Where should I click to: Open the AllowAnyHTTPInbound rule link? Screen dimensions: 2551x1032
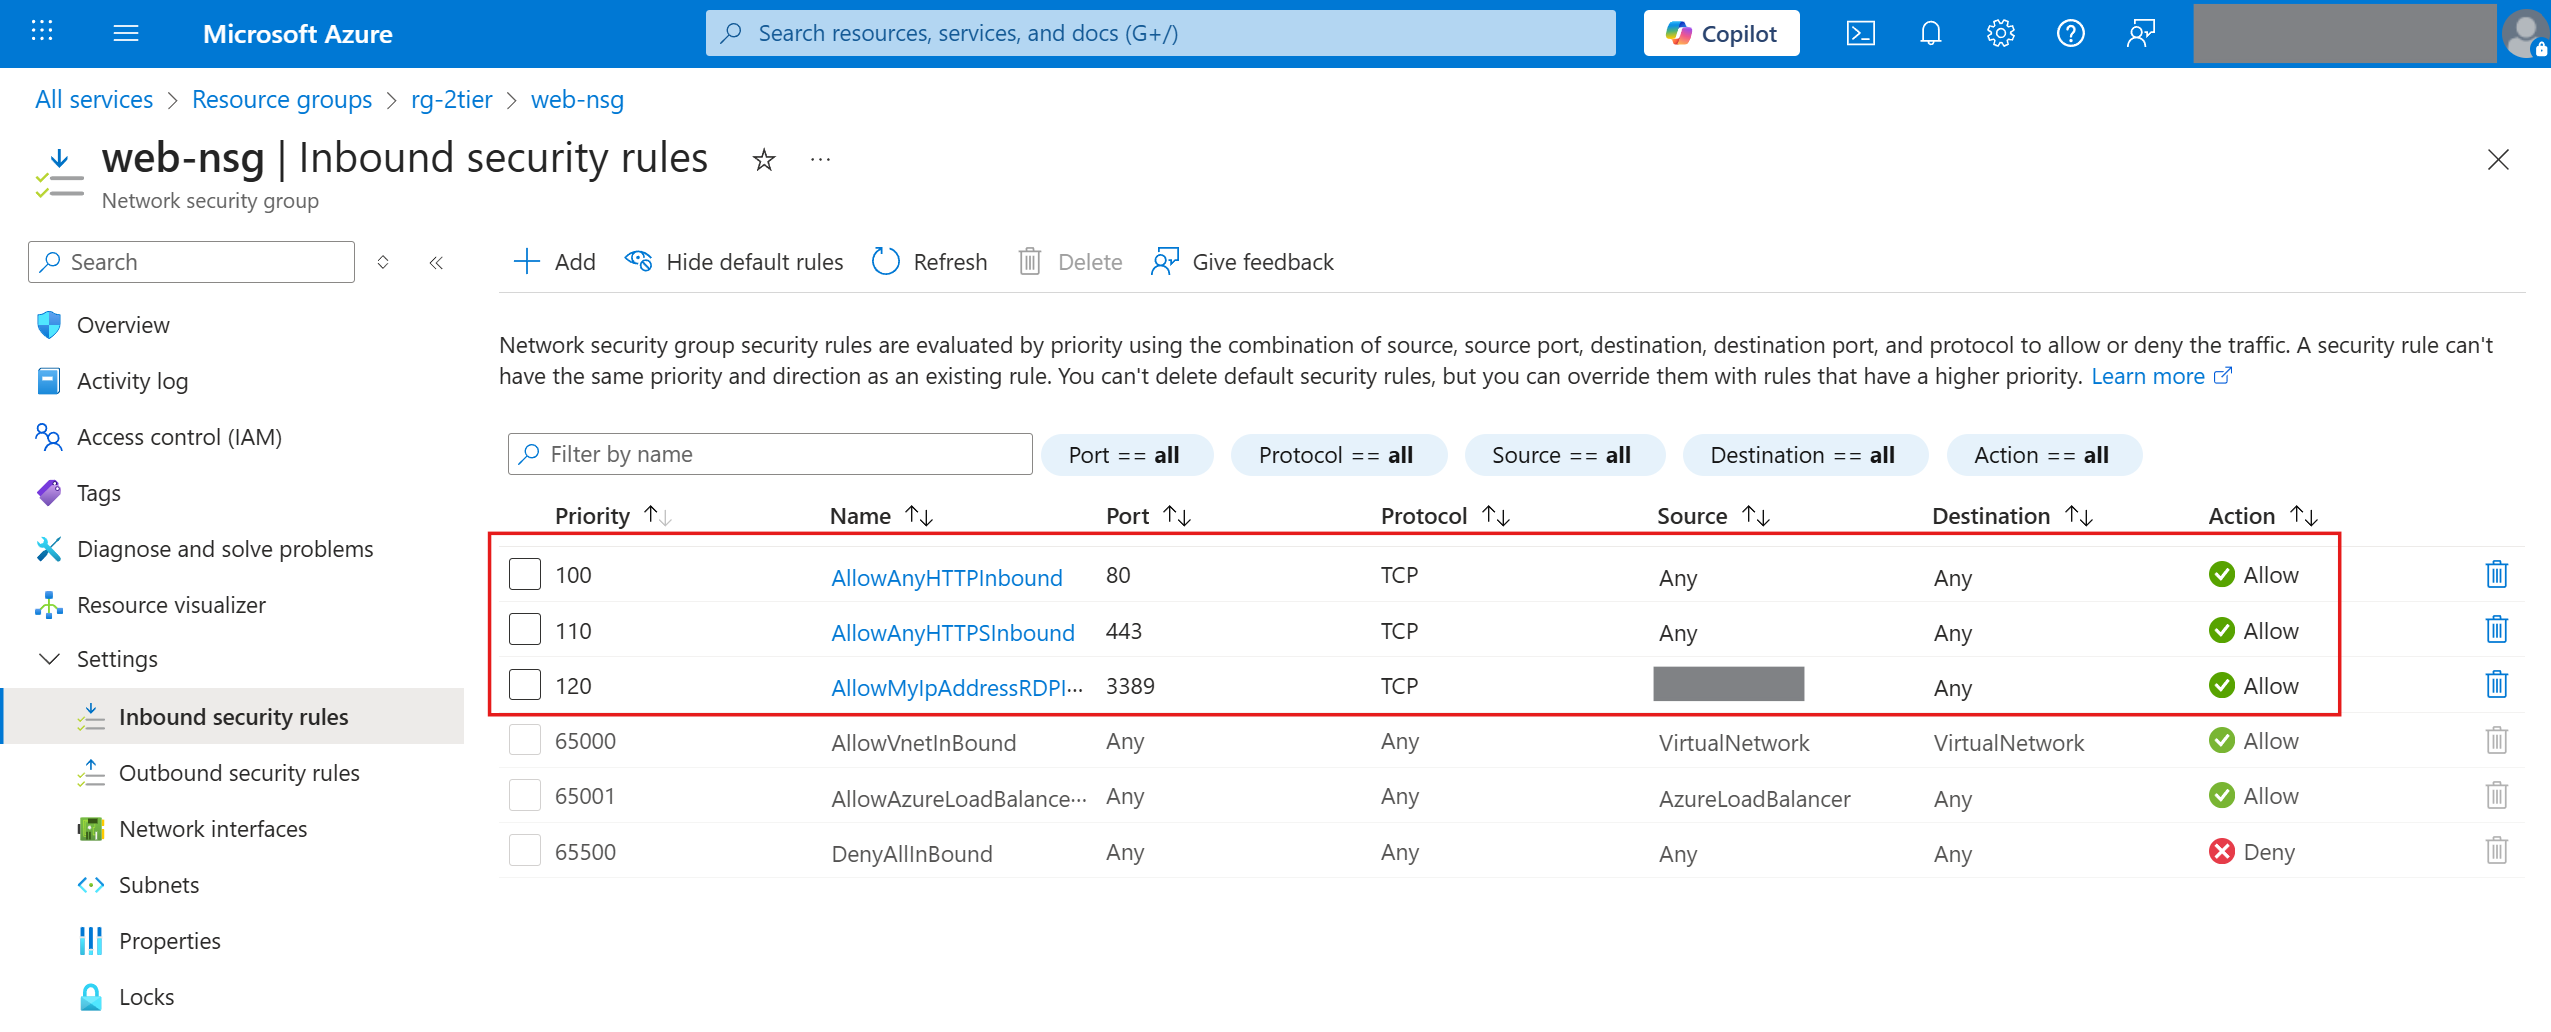946,578
